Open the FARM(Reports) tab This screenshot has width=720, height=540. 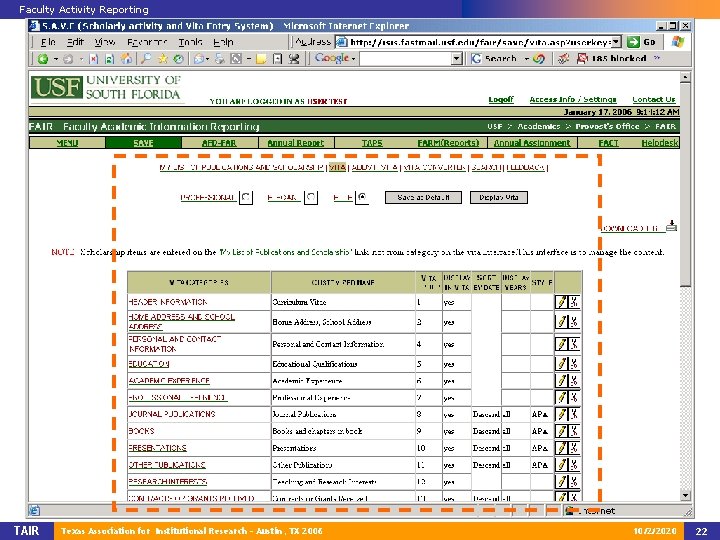pyautogui.click(x=448, y=143)
